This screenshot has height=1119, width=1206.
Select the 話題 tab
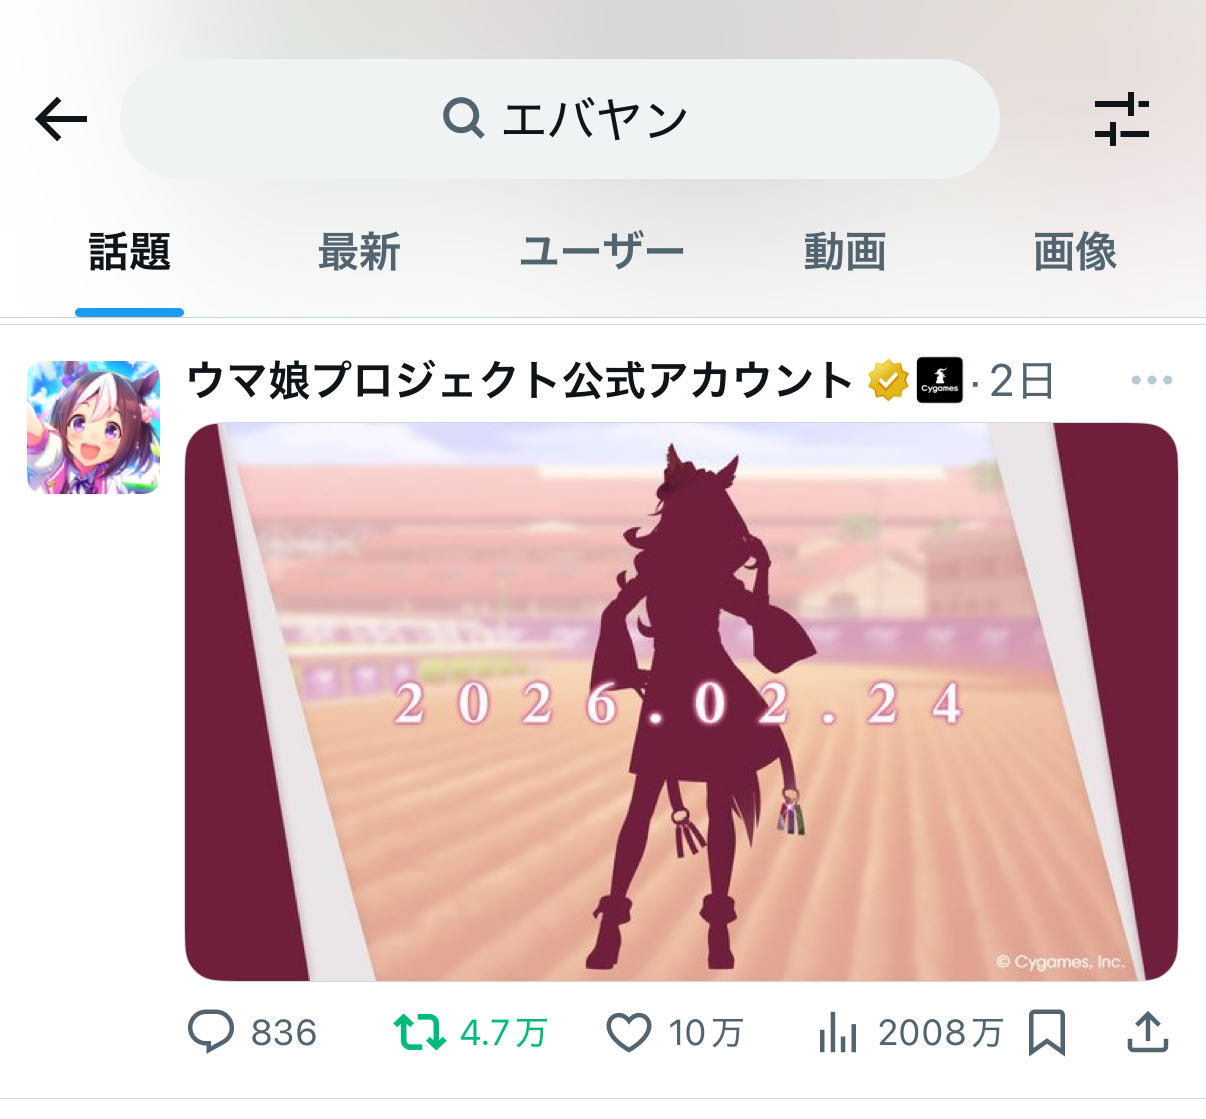coord(130,252)
